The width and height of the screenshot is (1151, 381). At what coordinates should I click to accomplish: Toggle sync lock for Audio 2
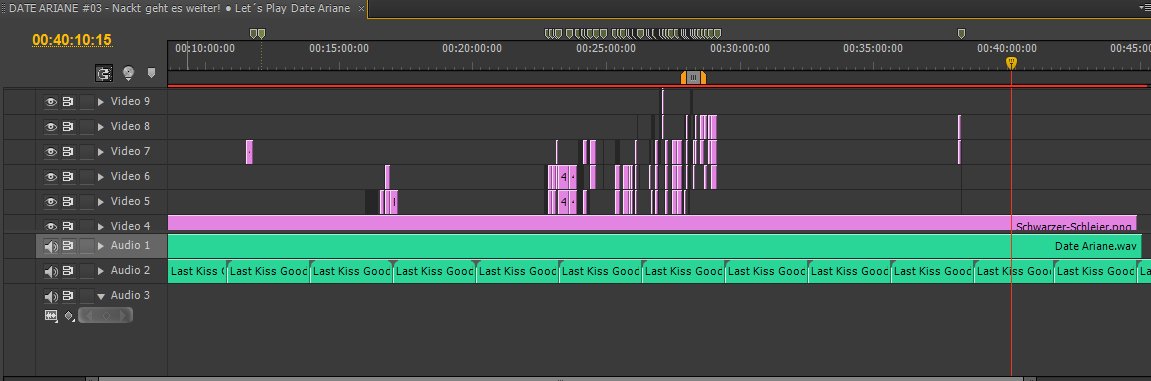68,271
